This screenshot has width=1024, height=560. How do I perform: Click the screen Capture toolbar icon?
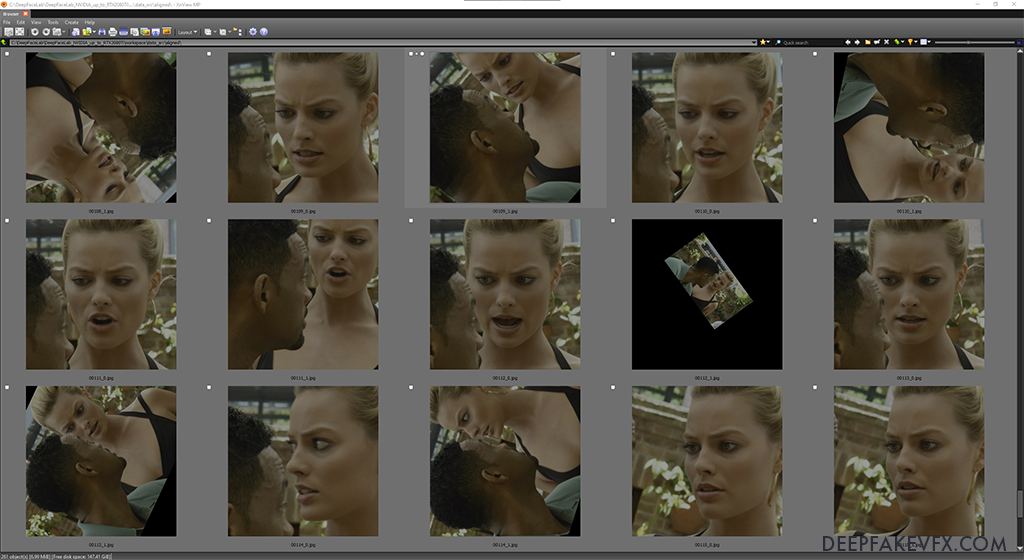click(x=135, y=31)
